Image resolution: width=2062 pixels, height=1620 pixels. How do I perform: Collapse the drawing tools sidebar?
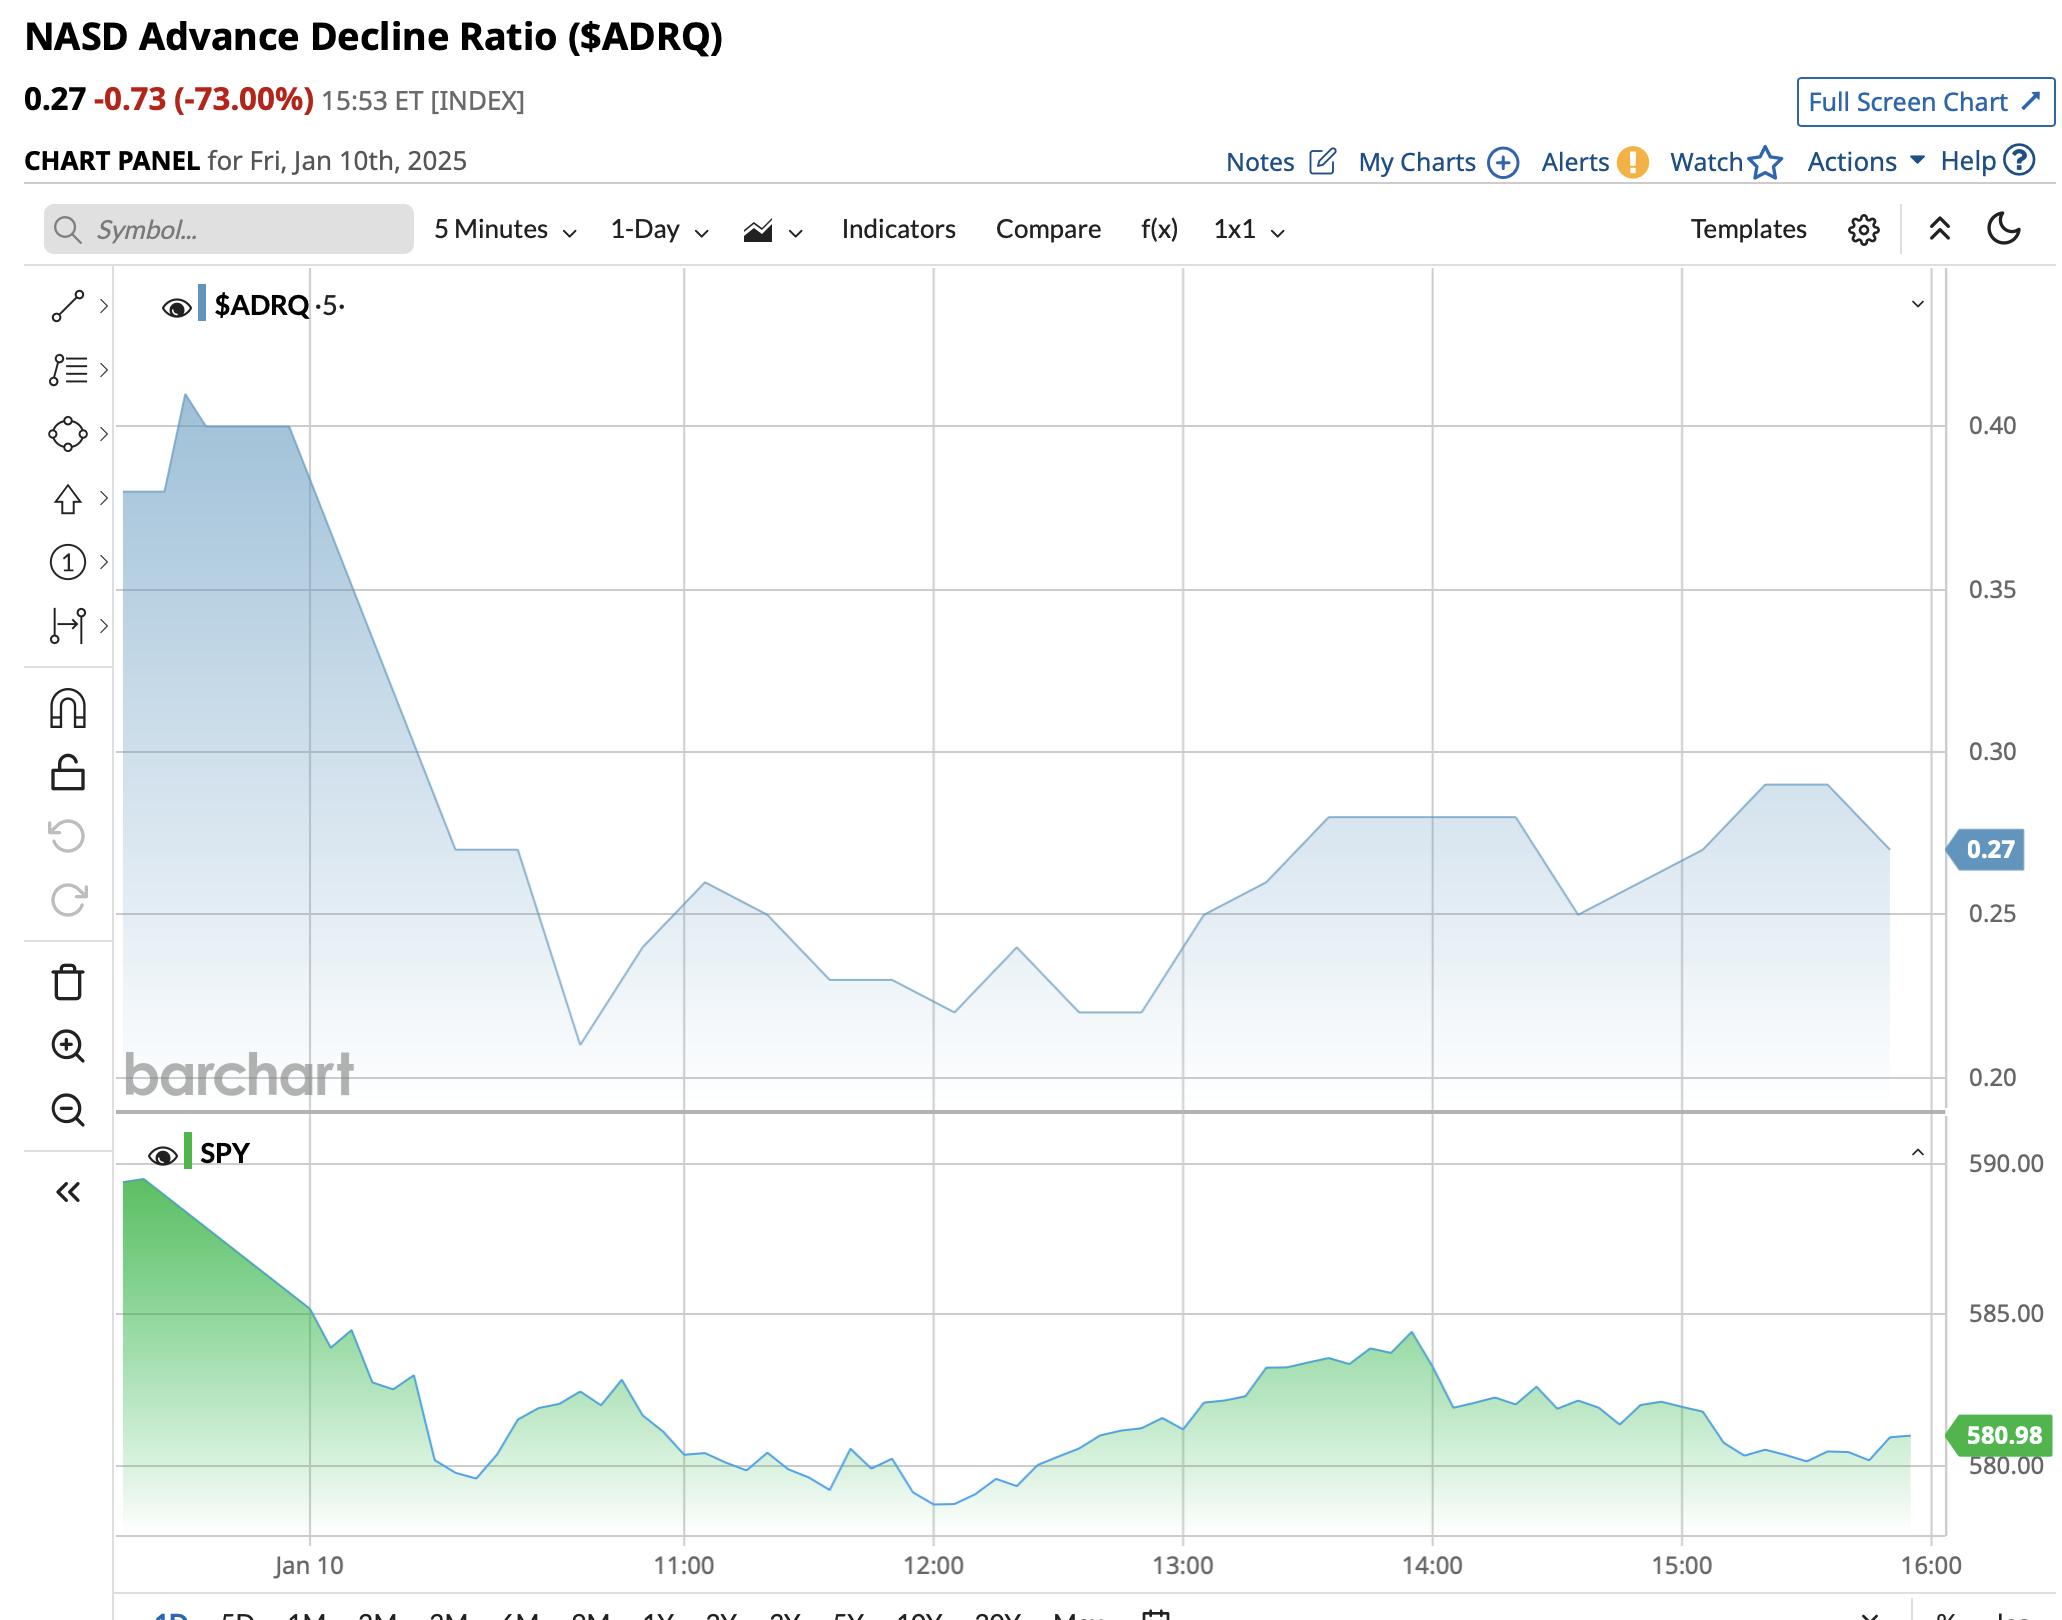tap(68, 1192)
